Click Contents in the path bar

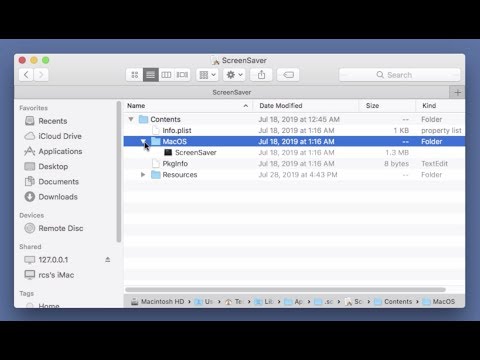[398, 301]
